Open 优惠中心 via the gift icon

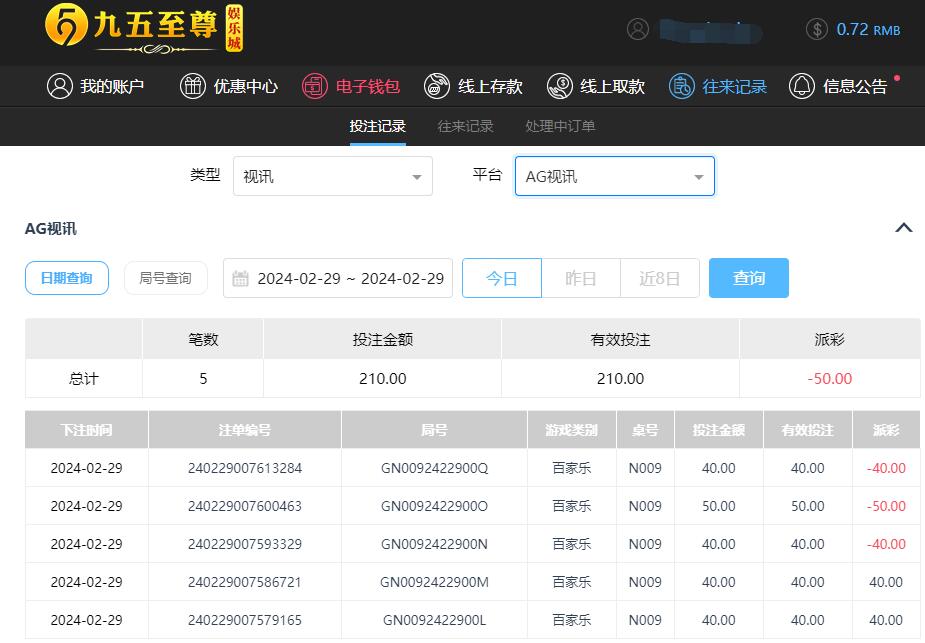(192, 86)
